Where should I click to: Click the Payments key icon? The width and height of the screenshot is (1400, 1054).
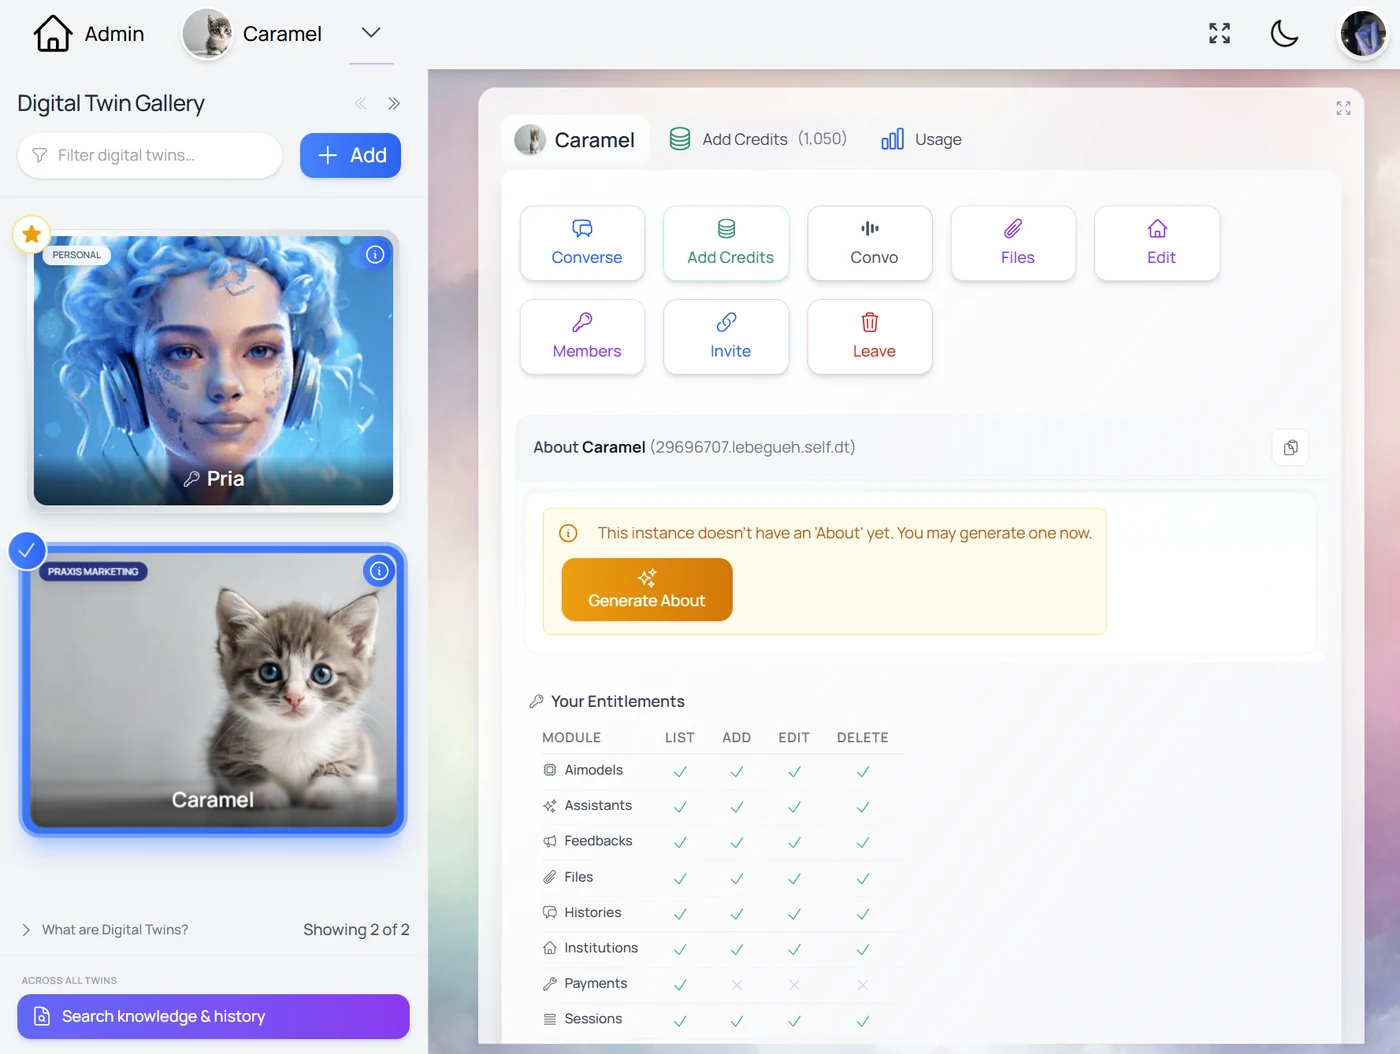click(x=550, y=984)
